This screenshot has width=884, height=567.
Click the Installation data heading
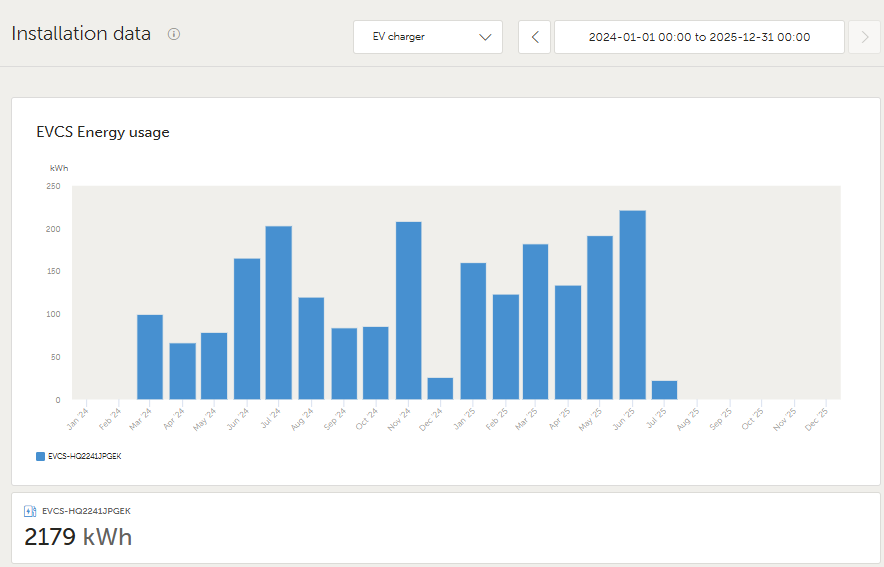(x=81, y=34)
